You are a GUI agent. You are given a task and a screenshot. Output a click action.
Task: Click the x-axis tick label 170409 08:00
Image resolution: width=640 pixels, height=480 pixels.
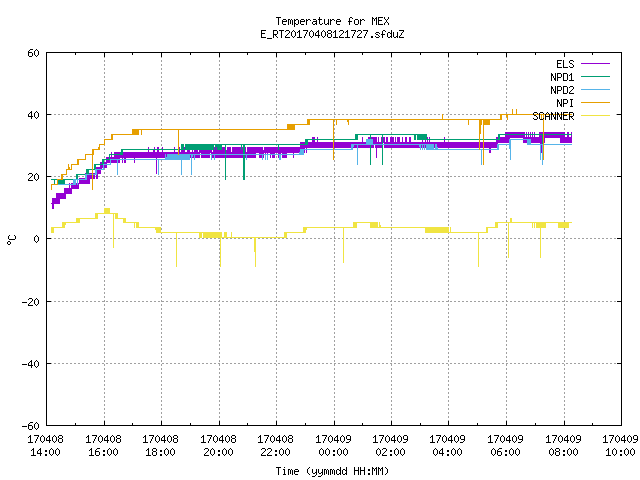(564, 446)
